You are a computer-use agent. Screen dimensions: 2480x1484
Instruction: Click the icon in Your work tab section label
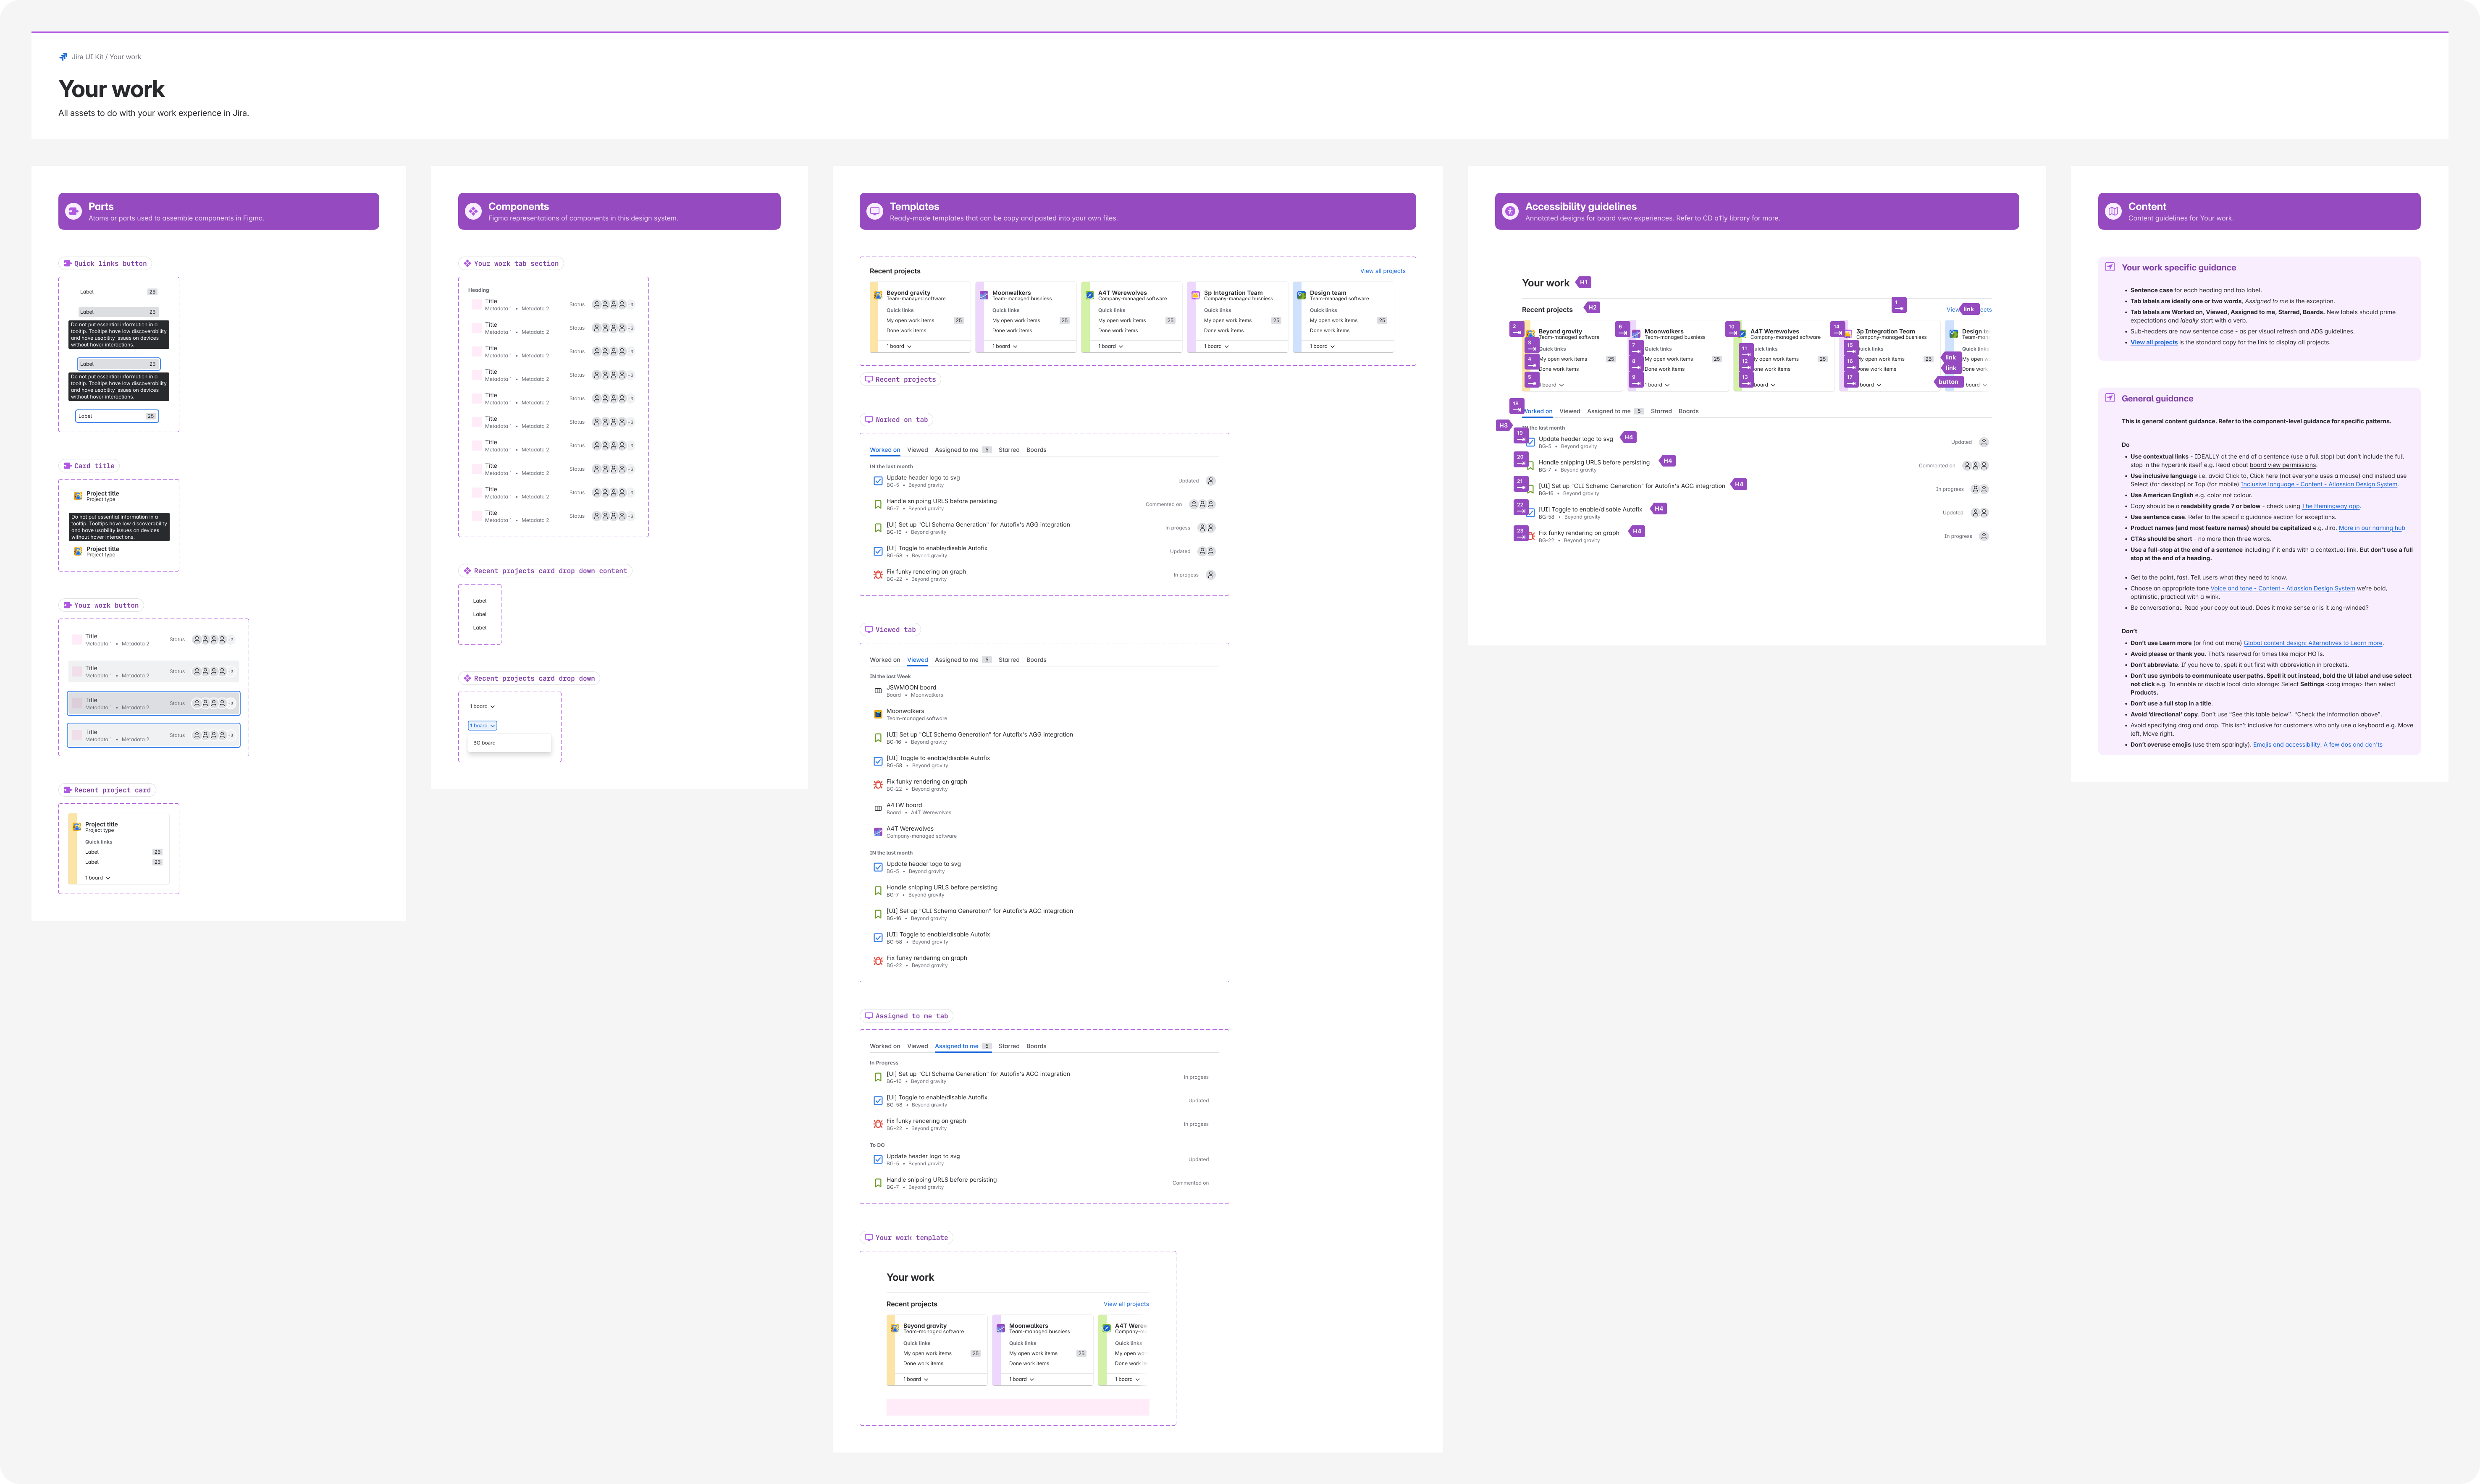click(467, 264)
